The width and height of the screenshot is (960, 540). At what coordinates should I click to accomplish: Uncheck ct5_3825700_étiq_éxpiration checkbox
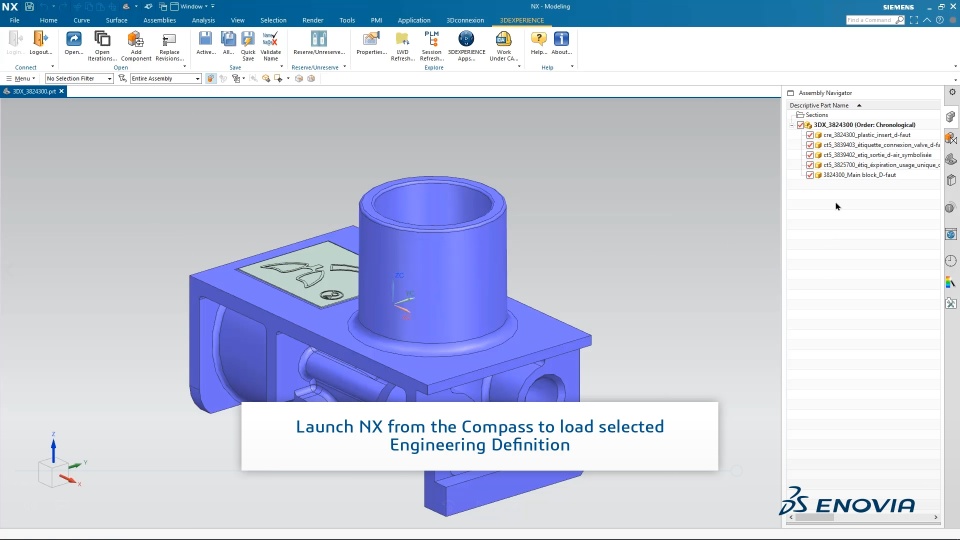(x=810, y=165)
